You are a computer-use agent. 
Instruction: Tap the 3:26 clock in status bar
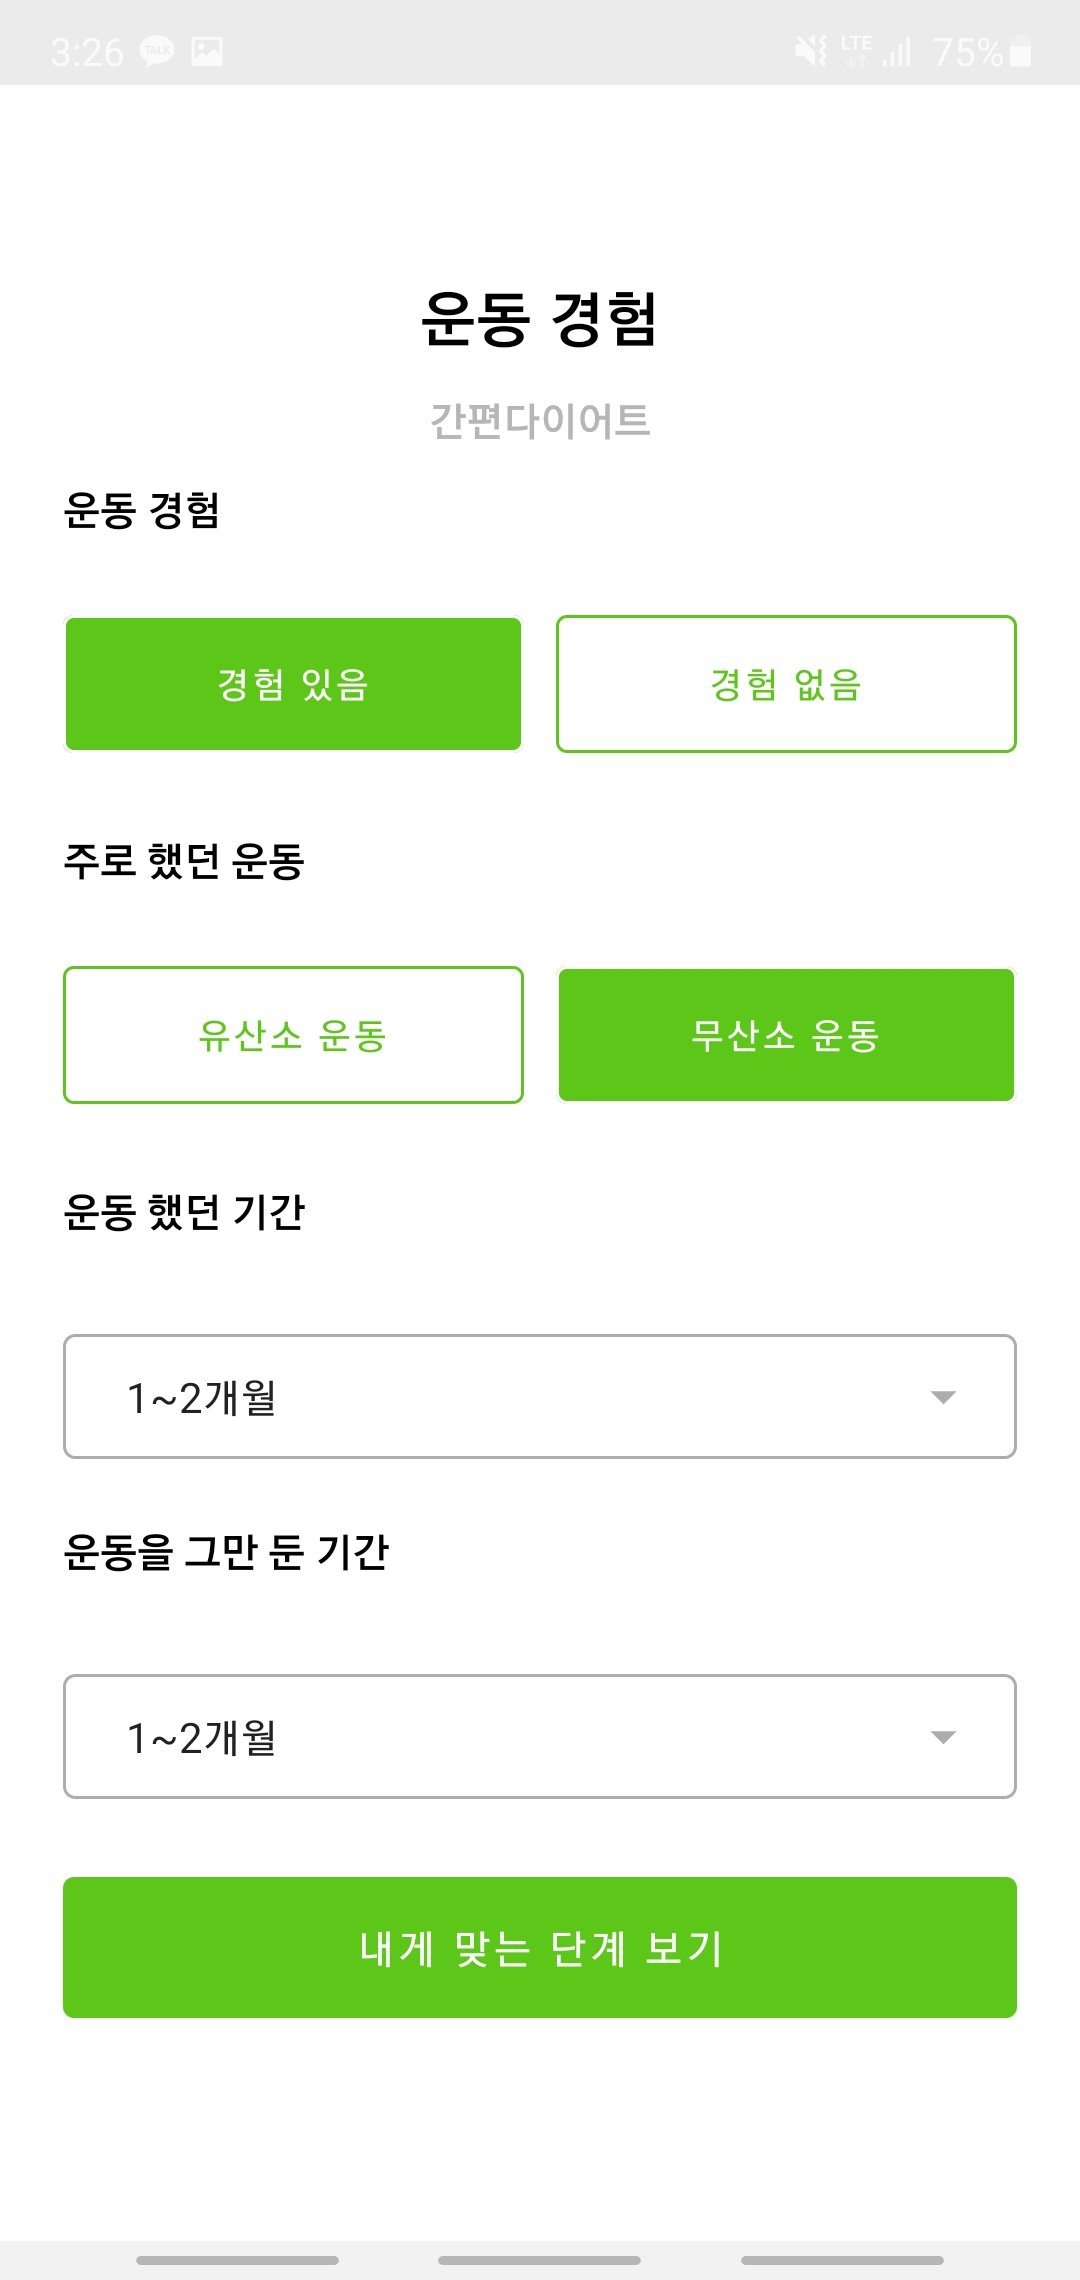87,52
